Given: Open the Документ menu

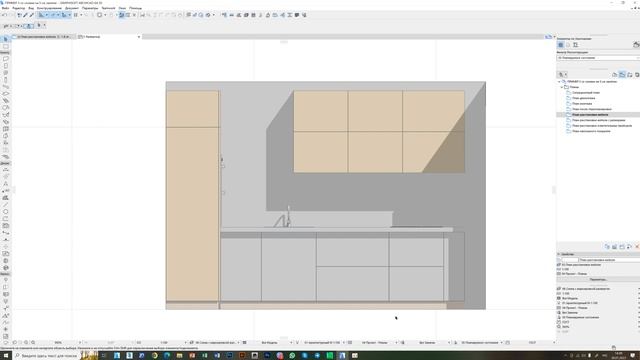Looking at the screenshot, I should [72, 8].
